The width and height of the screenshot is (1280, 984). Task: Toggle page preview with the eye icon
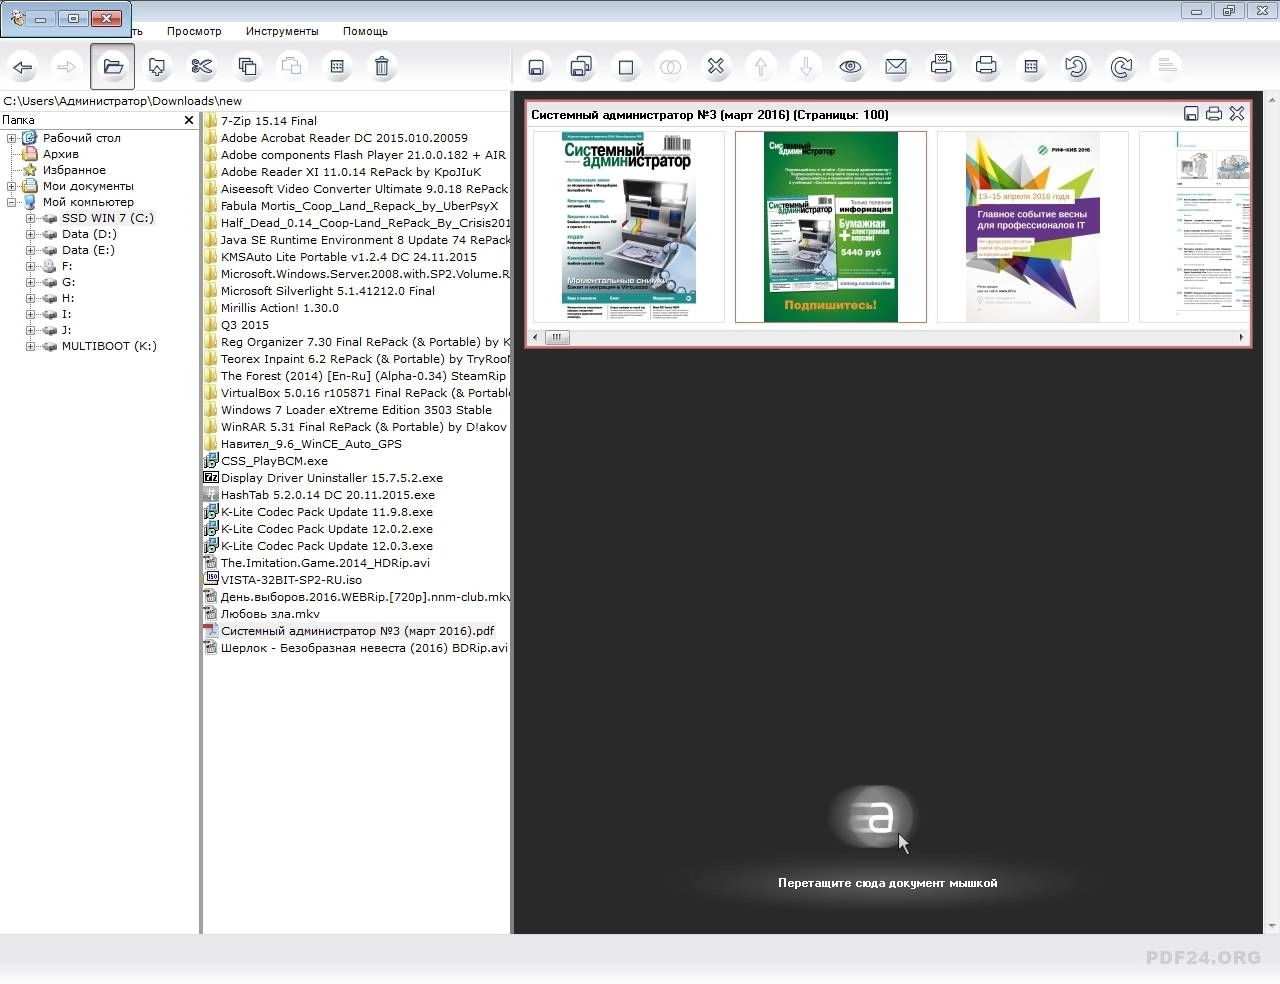(x=851, y=67)
